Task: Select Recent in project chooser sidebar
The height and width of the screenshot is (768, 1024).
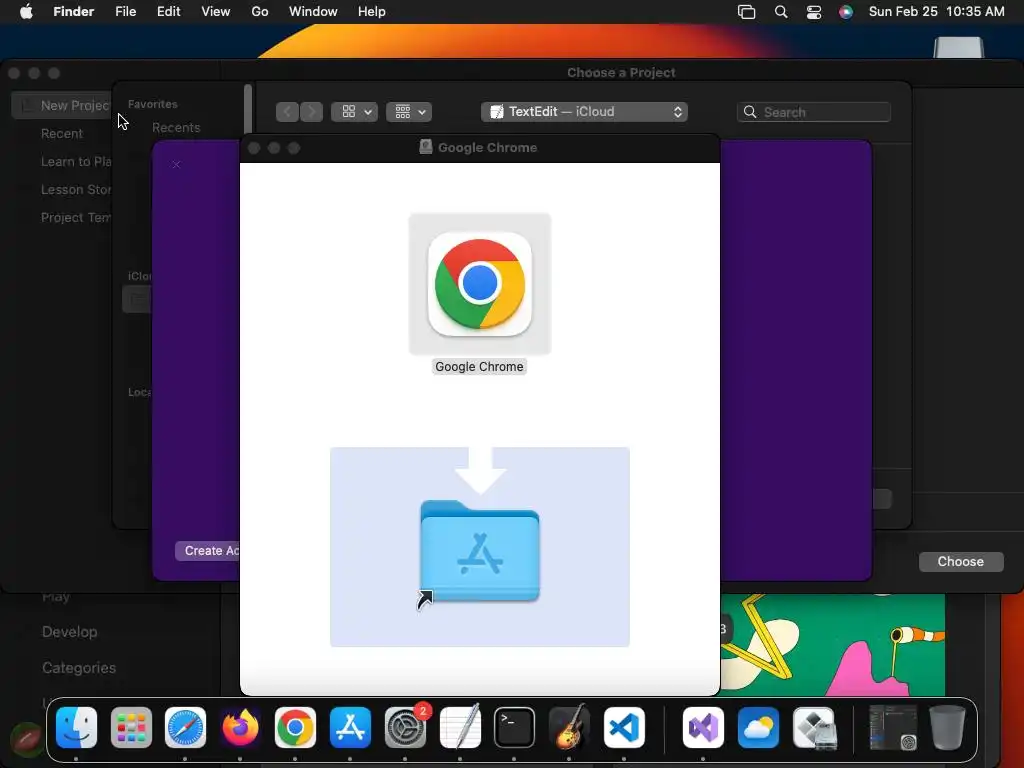Action: click(x=62, y=133)
